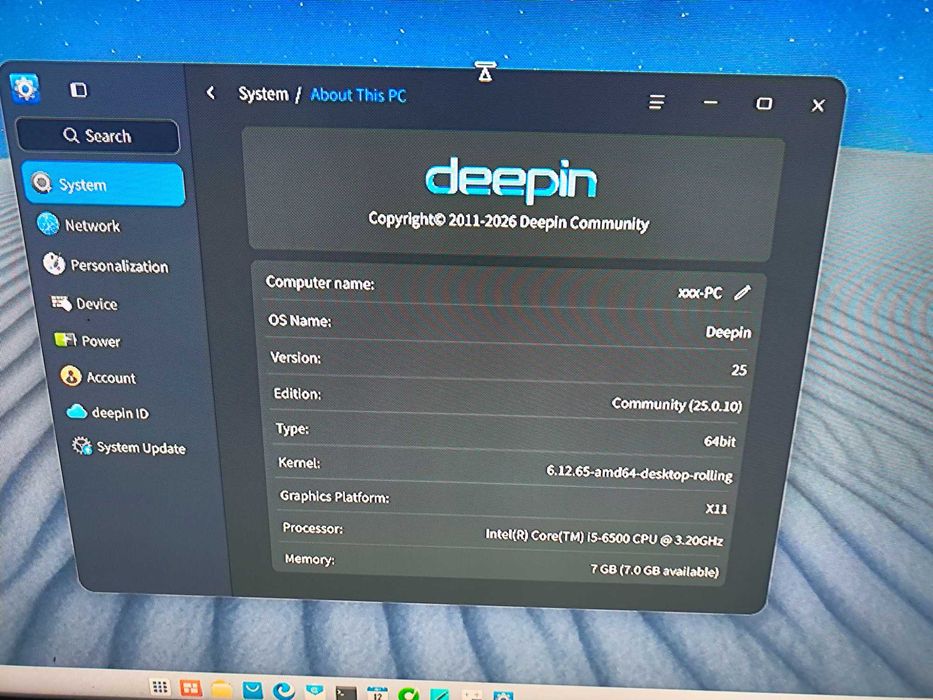Image resolution: width=933 pixels, height=700 pixels.
Task: Close the Control Center window
Action: tap(818, 105)
